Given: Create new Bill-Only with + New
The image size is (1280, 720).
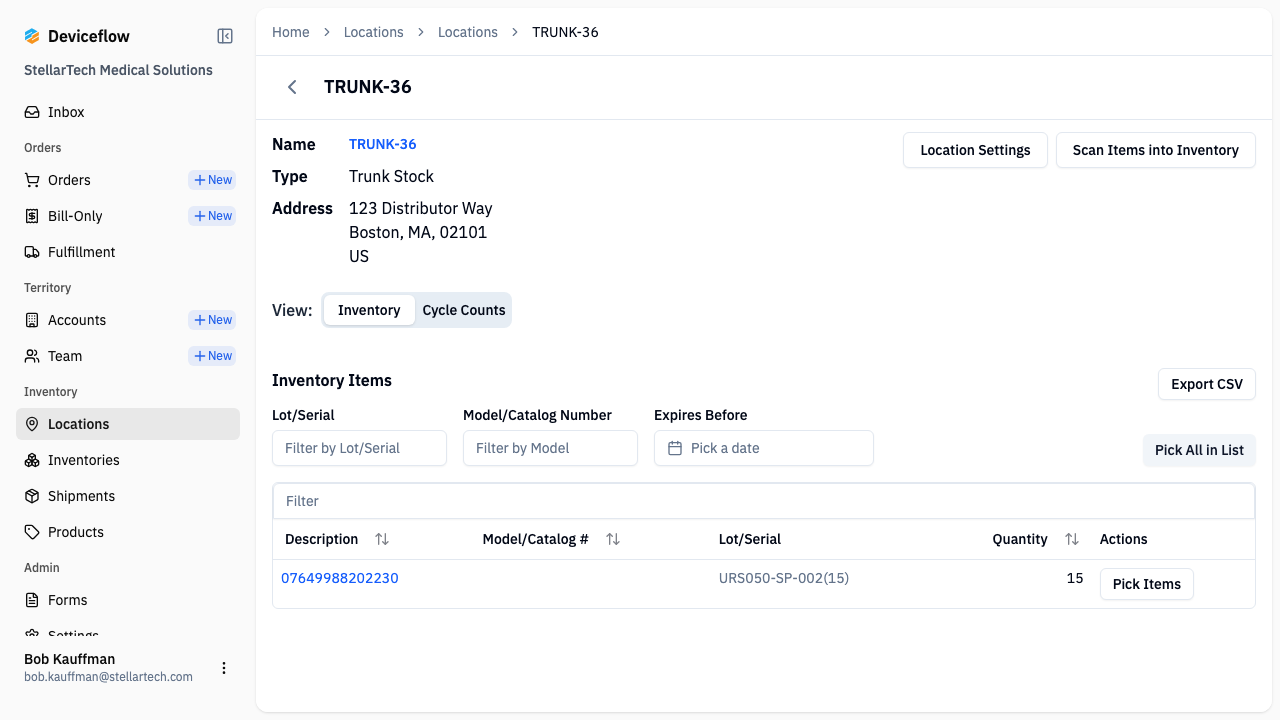Looking at the screenshot, I should [212, 216].
